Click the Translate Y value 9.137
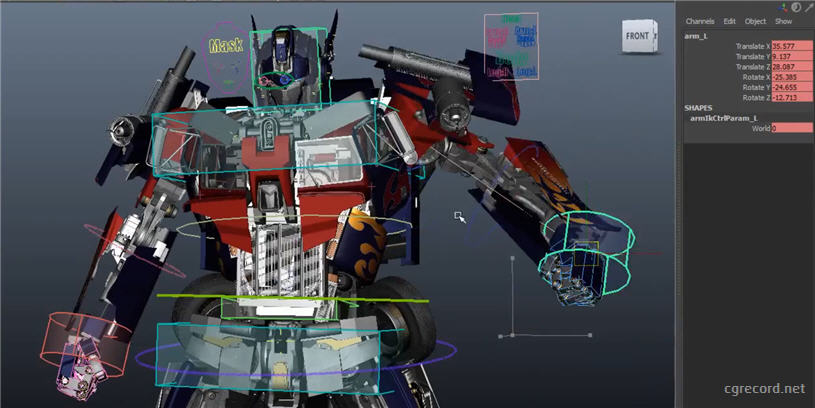815x408 pixels. coord(792,57)
